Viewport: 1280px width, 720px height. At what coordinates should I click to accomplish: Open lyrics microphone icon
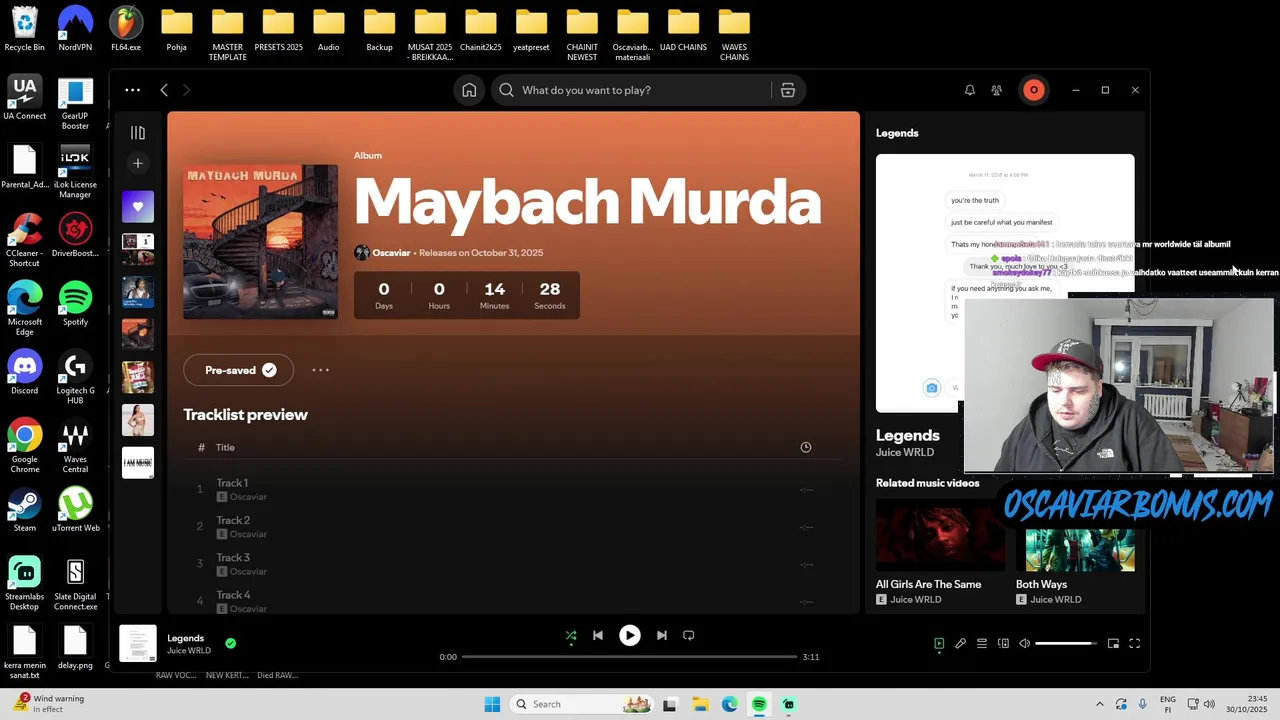[x=960, y=644]
